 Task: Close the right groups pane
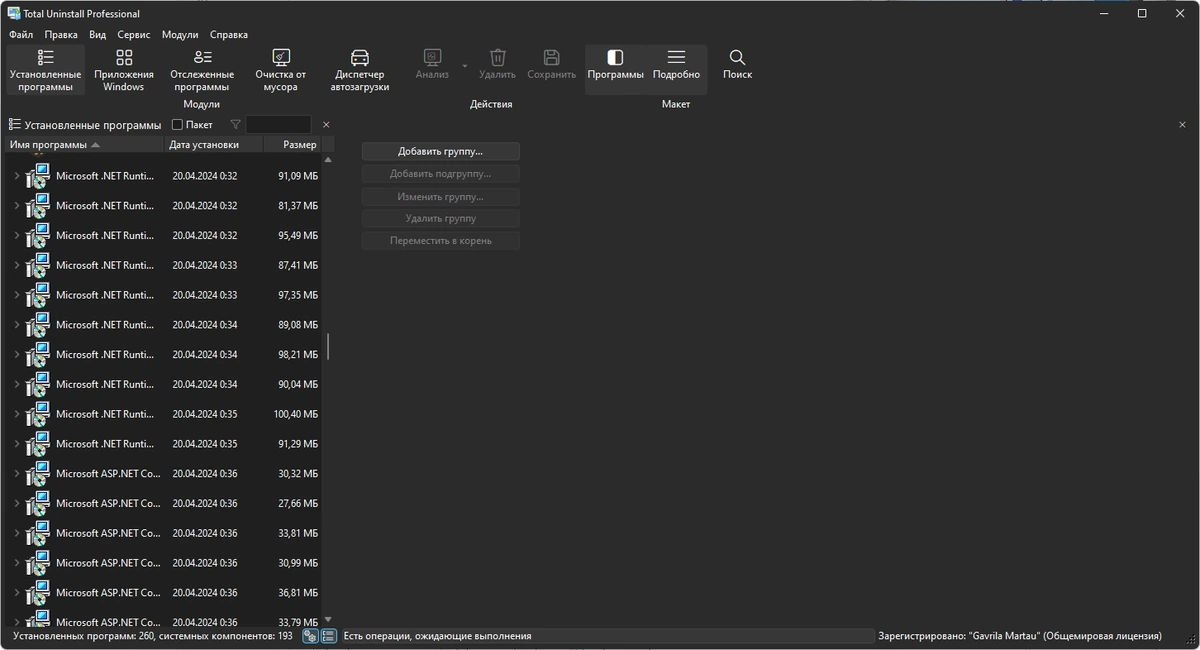coord(1182,125)
